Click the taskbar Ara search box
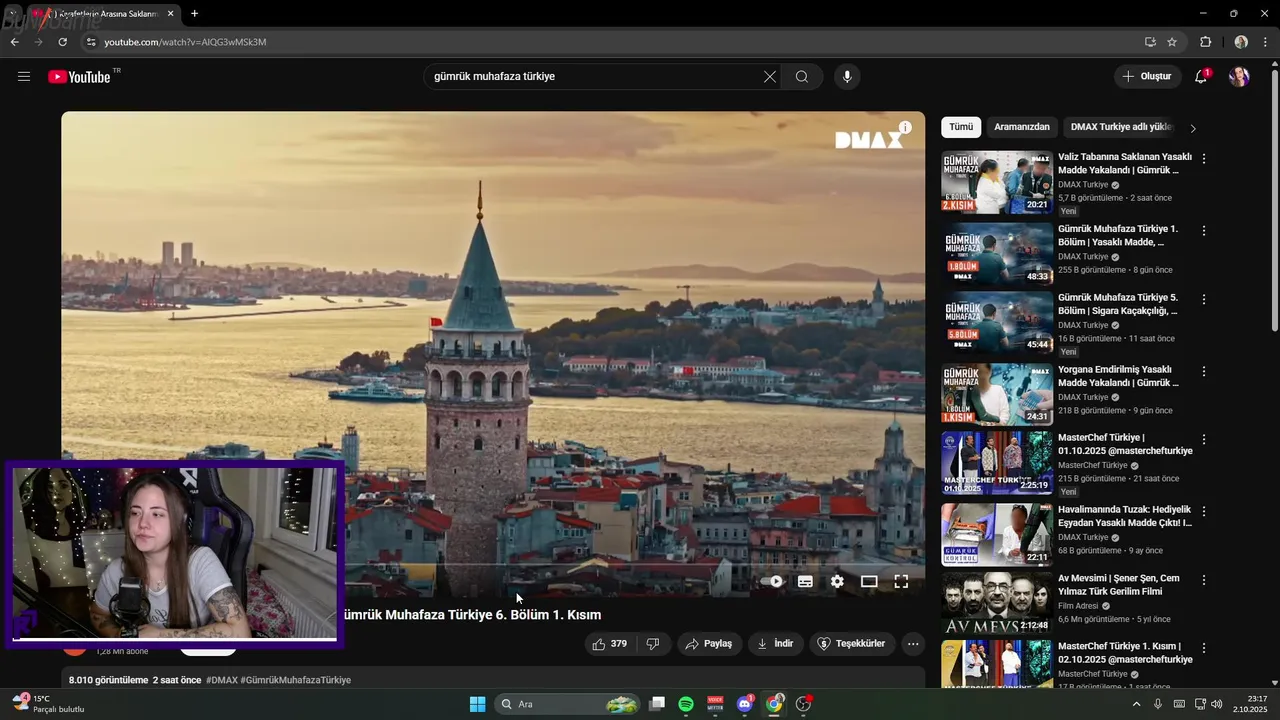The height and width of the screenshot is (720, 1280). click(568, 704)
